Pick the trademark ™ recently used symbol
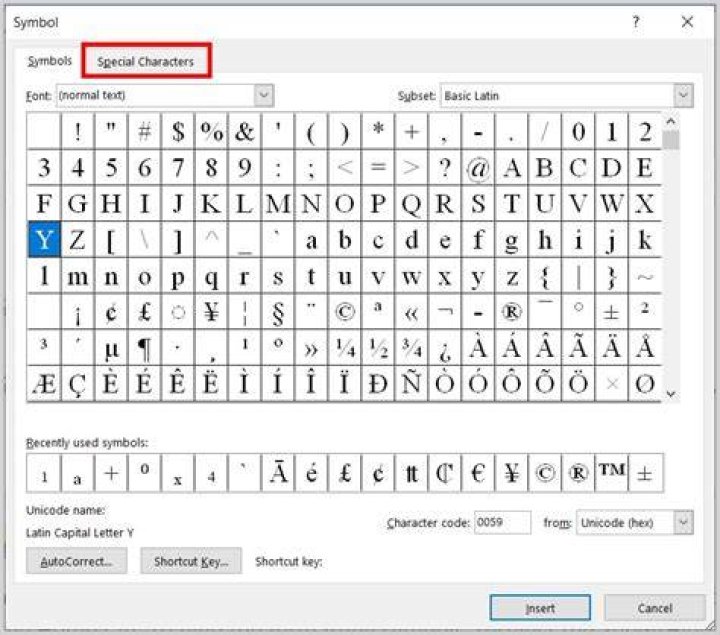The height and width of the screenshot is (635, 720). click(x=611, y=473)
